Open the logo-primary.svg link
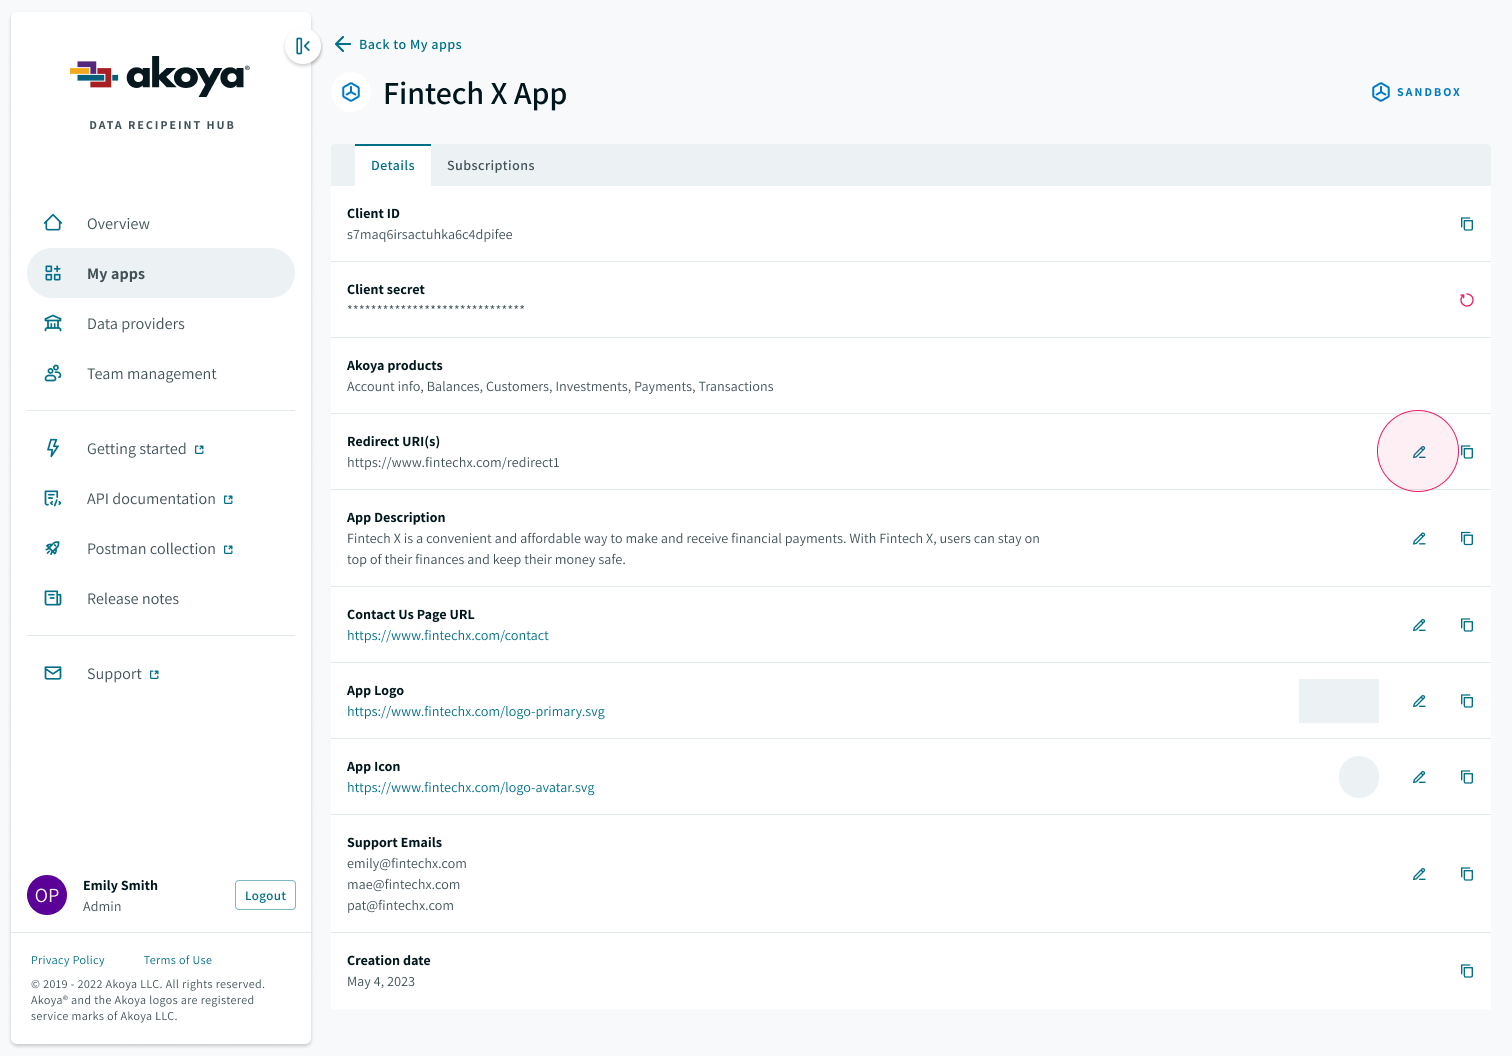 (476, 711)
